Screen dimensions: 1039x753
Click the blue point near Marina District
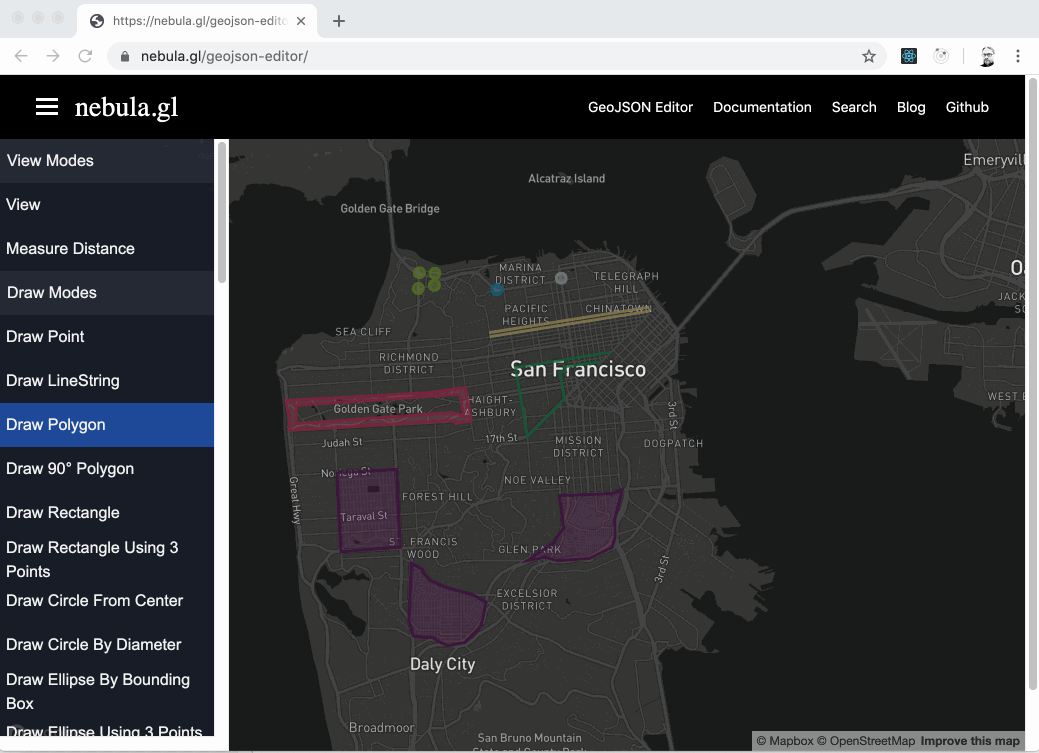coord(497,290)
